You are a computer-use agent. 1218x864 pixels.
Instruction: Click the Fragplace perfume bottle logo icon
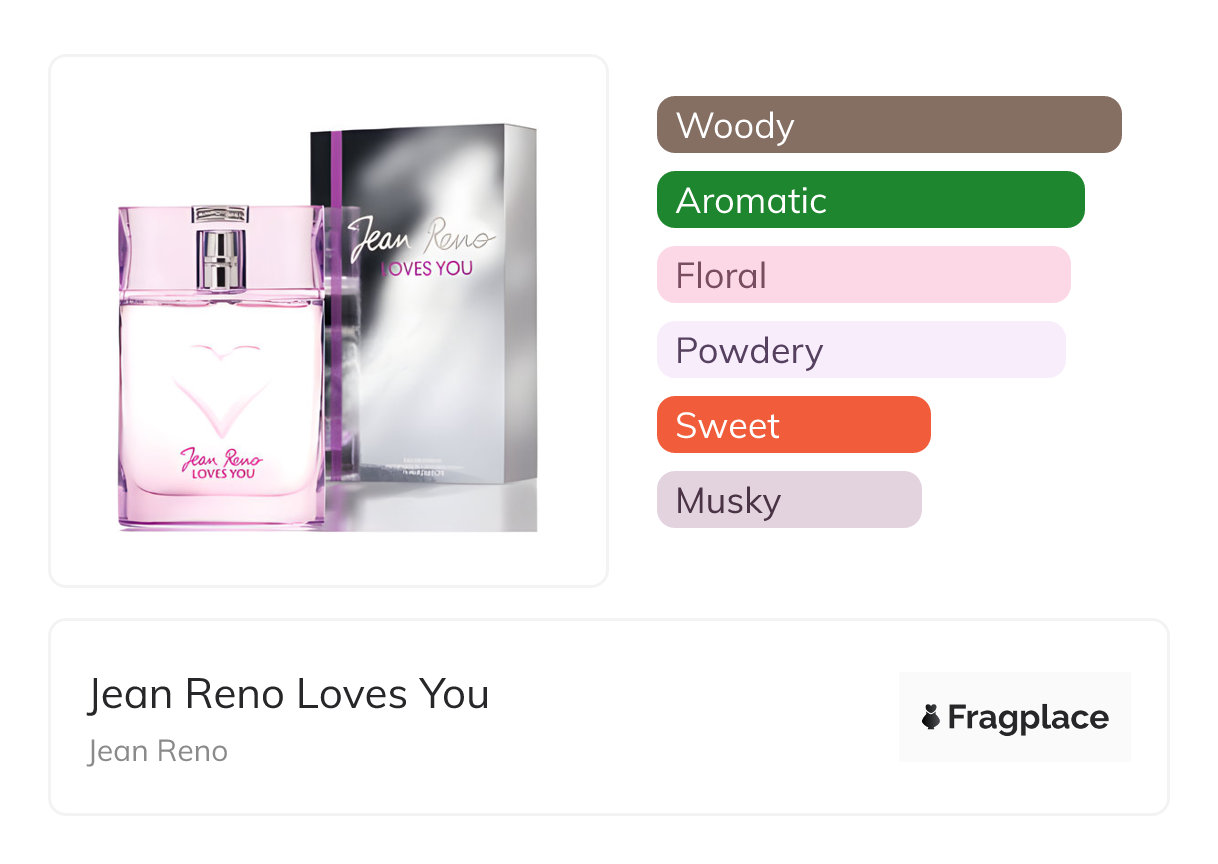coord(931,717)
